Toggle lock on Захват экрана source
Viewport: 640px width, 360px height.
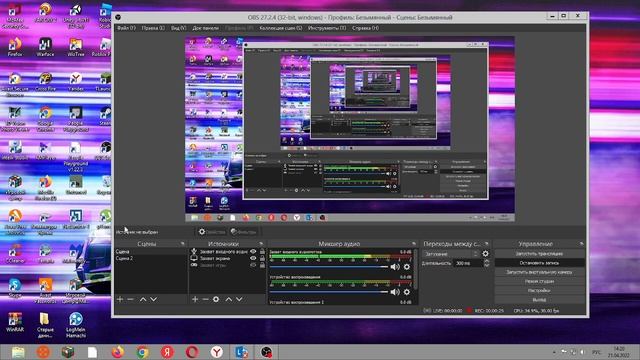262,258
